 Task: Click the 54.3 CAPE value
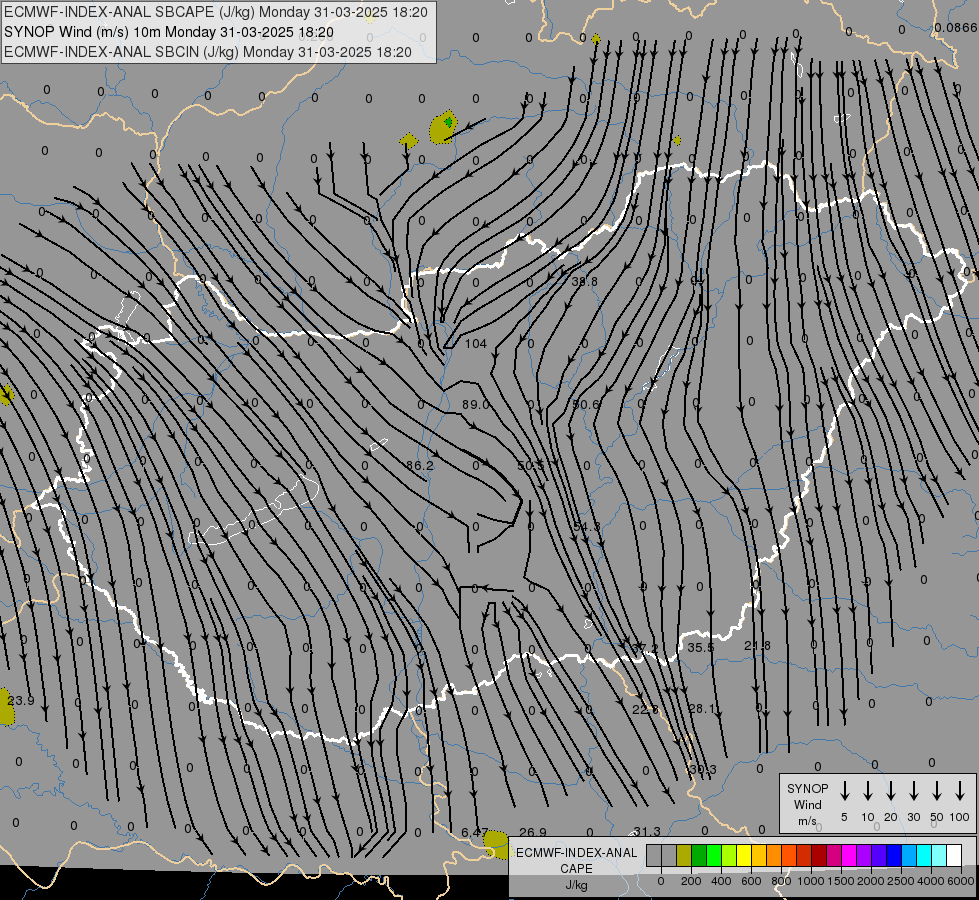(587, 527)
